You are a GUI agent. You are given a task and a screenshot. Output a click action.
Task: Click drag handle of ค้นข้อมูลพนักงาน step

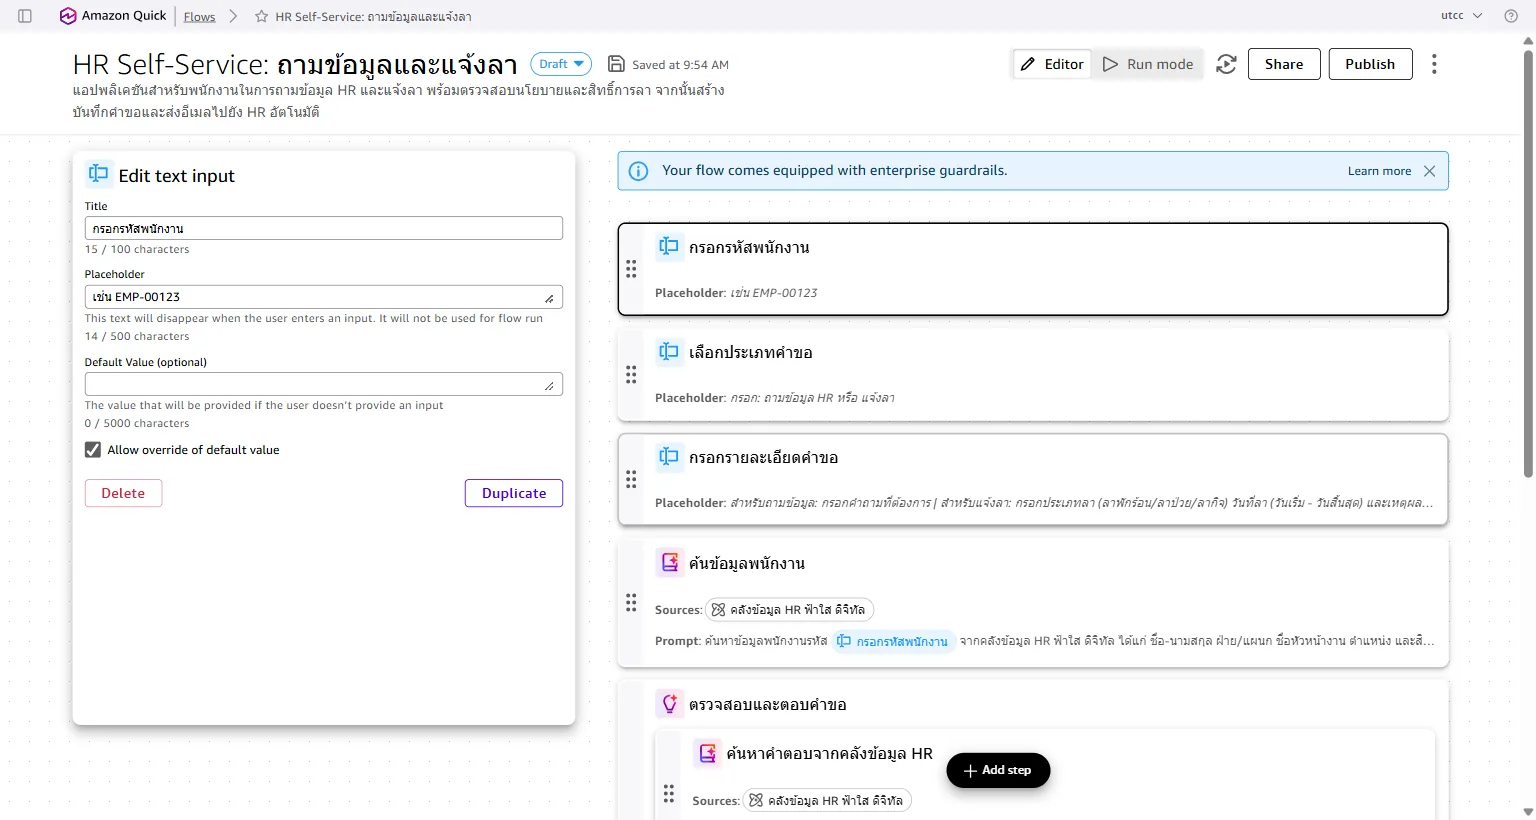tap(631, 603)
